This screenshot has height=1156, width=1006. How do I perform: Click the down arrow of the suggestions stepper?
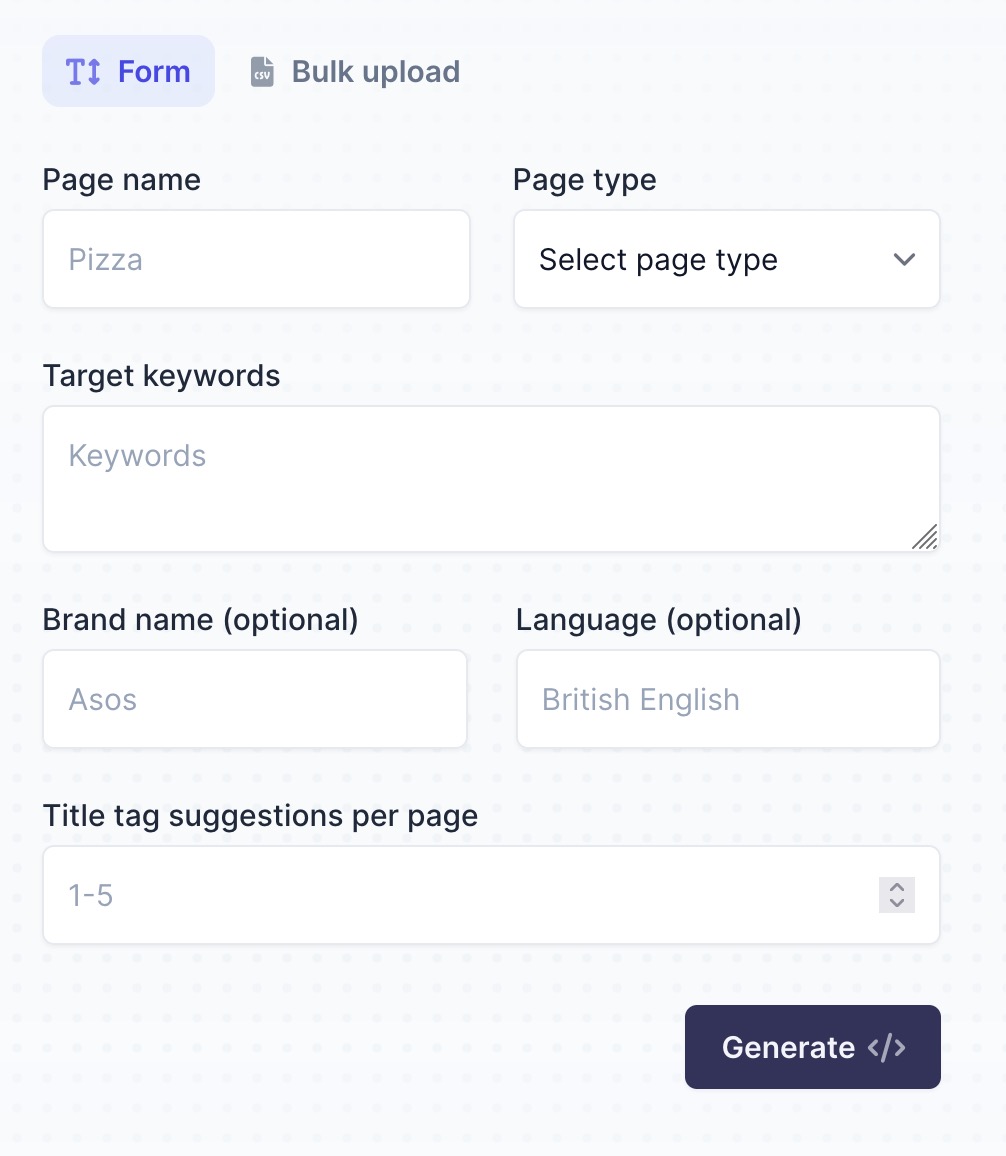[896, 901]
